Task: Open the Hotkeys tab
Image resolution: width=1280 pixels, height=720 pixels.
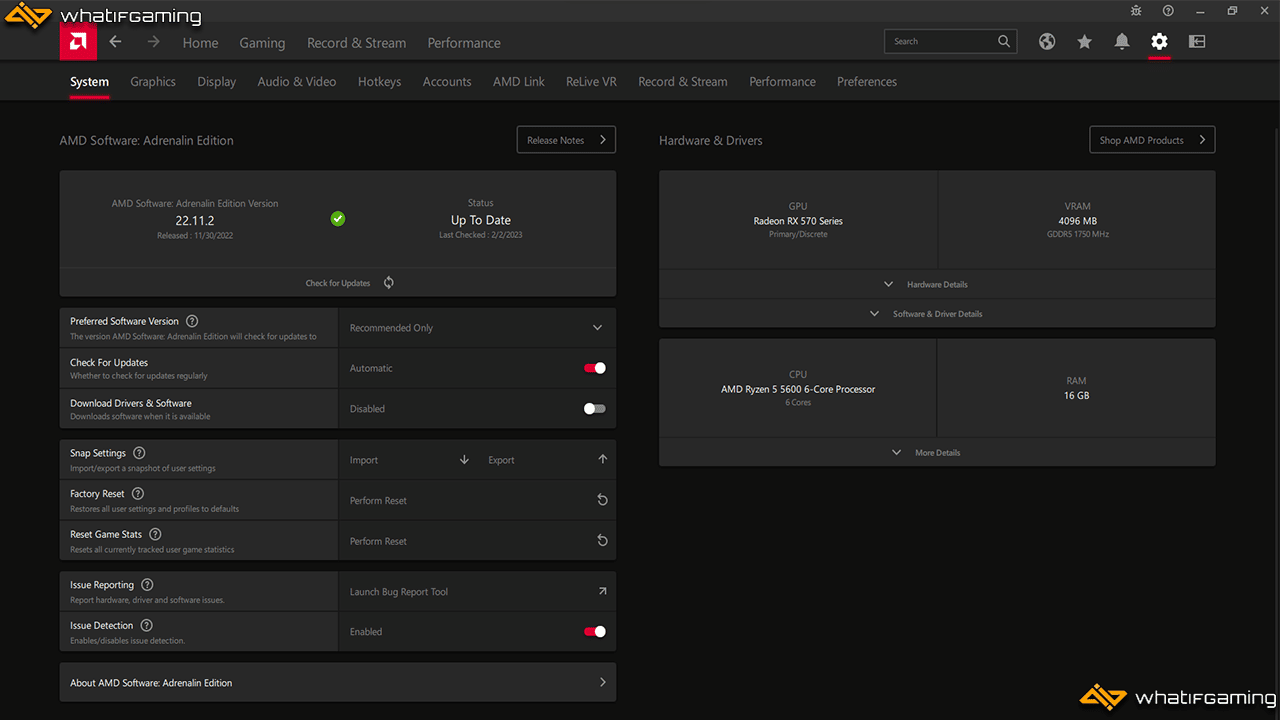Action: pos(379,82)
